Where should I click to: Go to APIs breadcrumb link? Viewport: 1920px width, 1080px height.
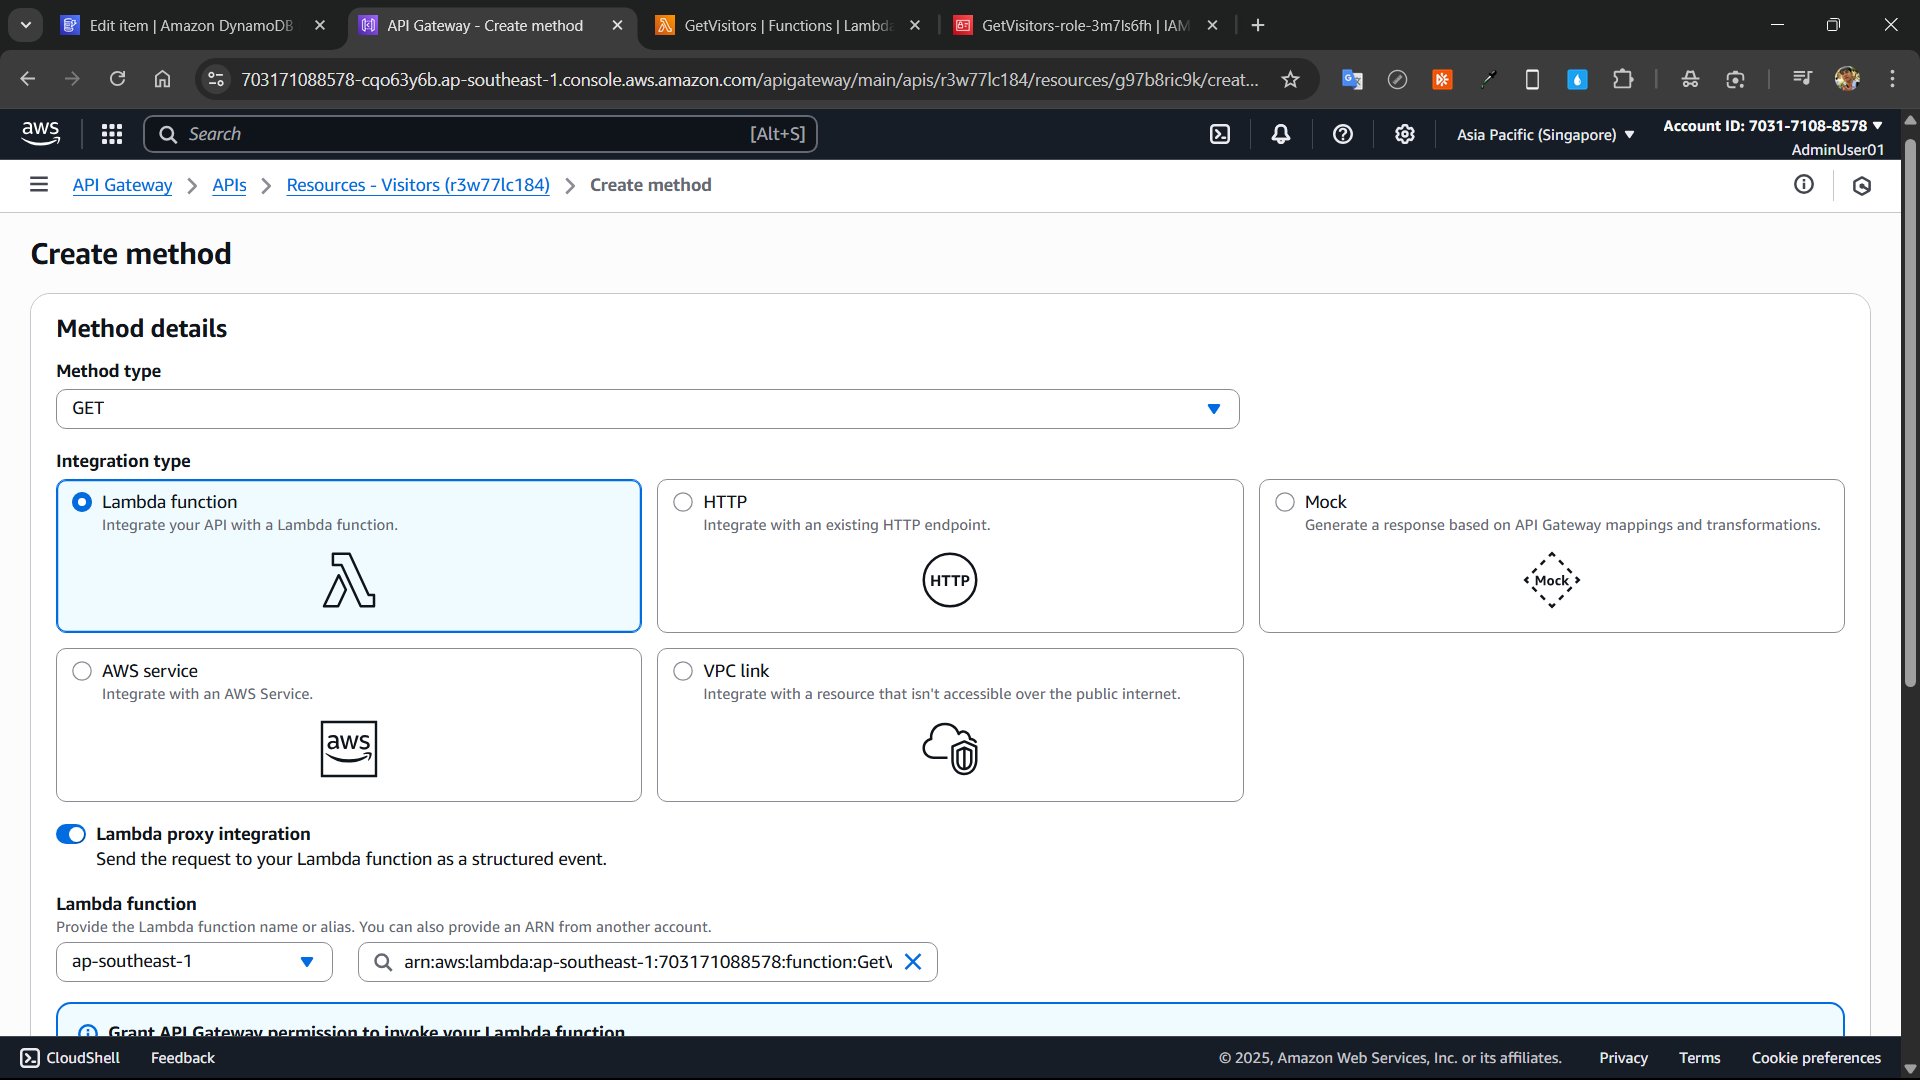click(x=229, y=185)
